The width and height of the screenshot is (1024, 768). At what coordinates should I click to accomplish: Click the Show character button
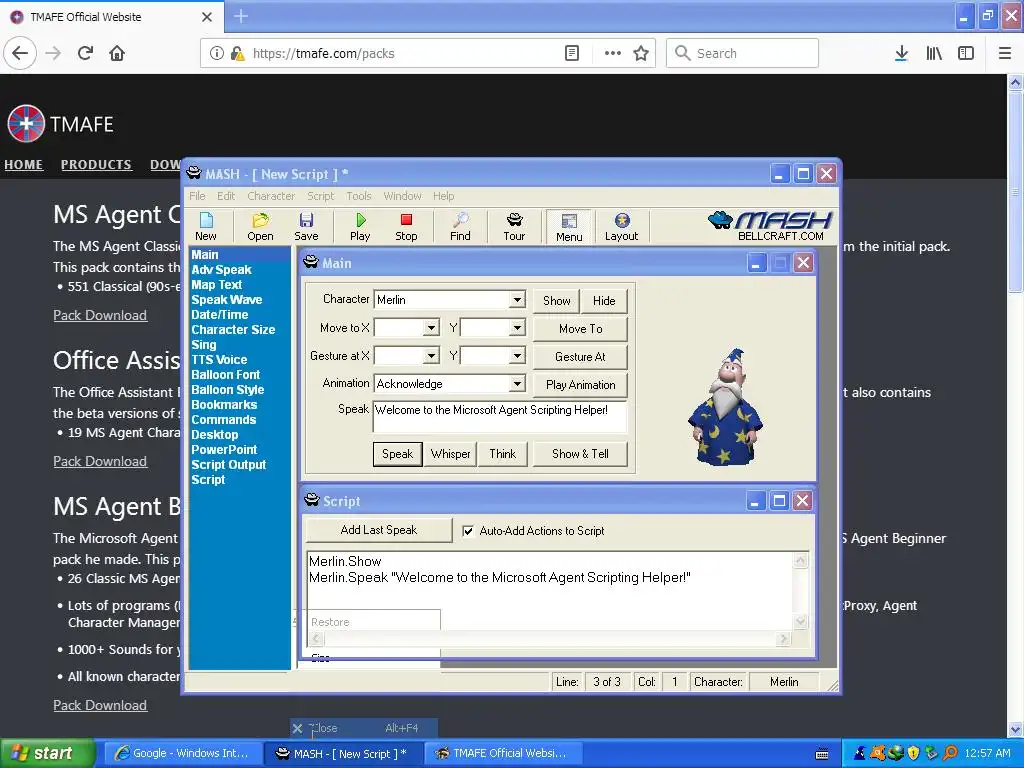[x=556, y=300]
